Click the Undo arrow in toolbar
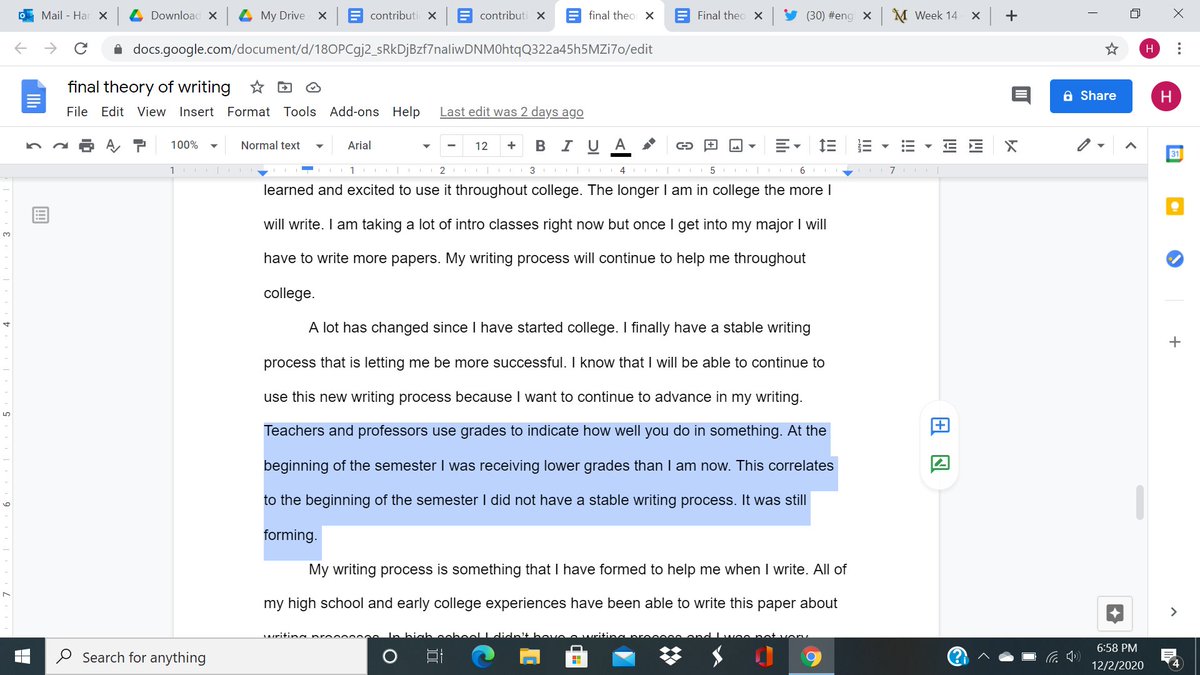This screenshot has width=1200, height=675. tap(34, 146)
